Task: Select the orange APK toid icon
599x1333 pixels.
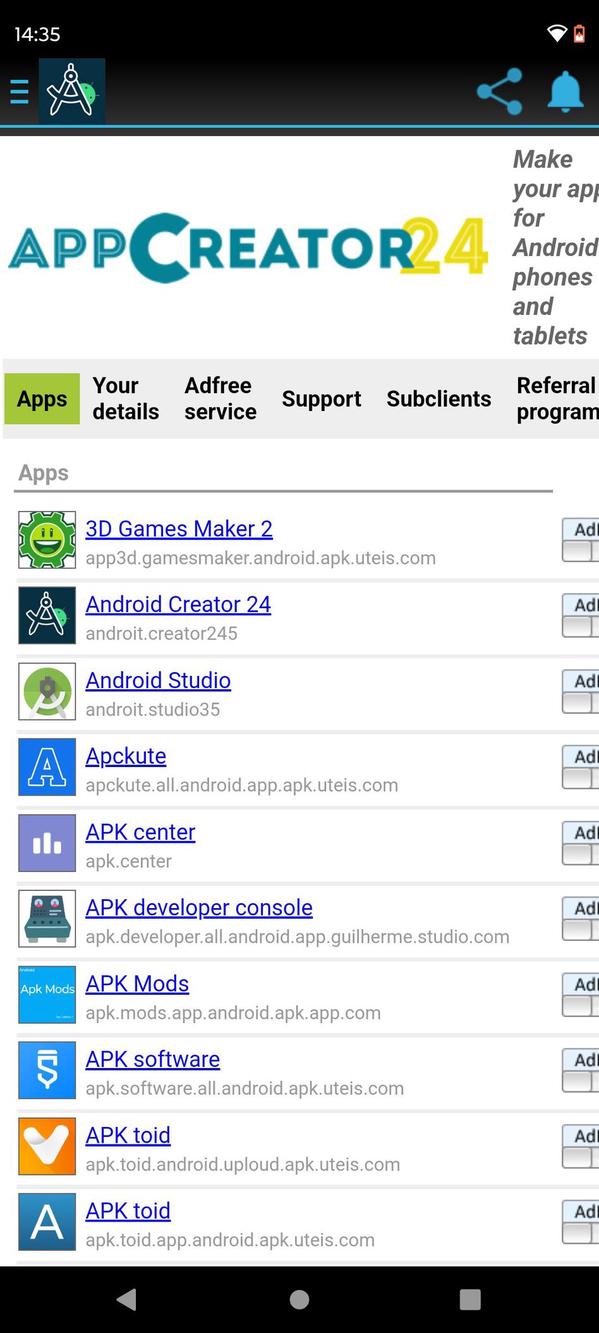Action: coord(47,1146)
